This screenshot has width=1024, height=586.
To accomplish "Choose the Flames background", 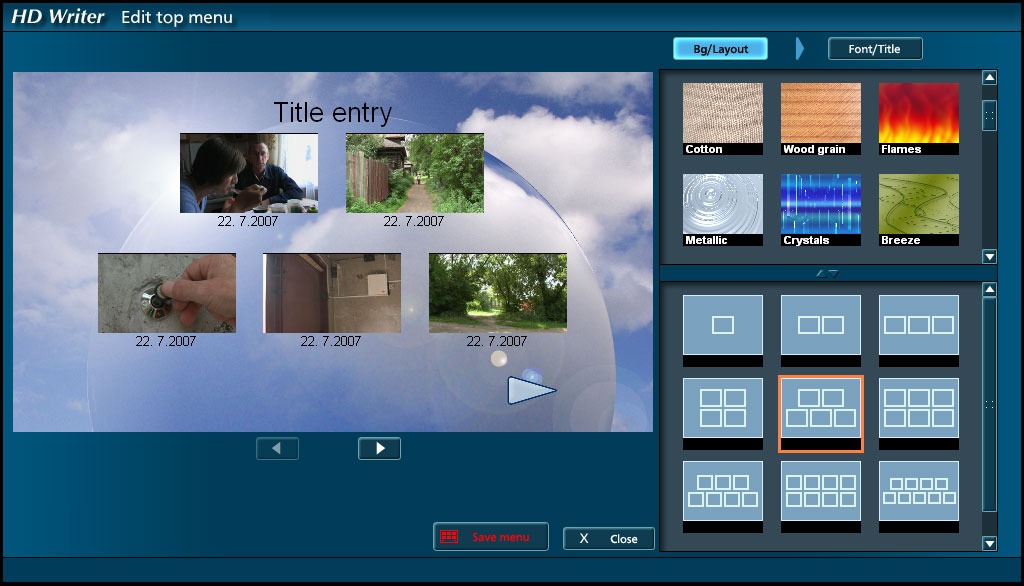I will 918,119.
